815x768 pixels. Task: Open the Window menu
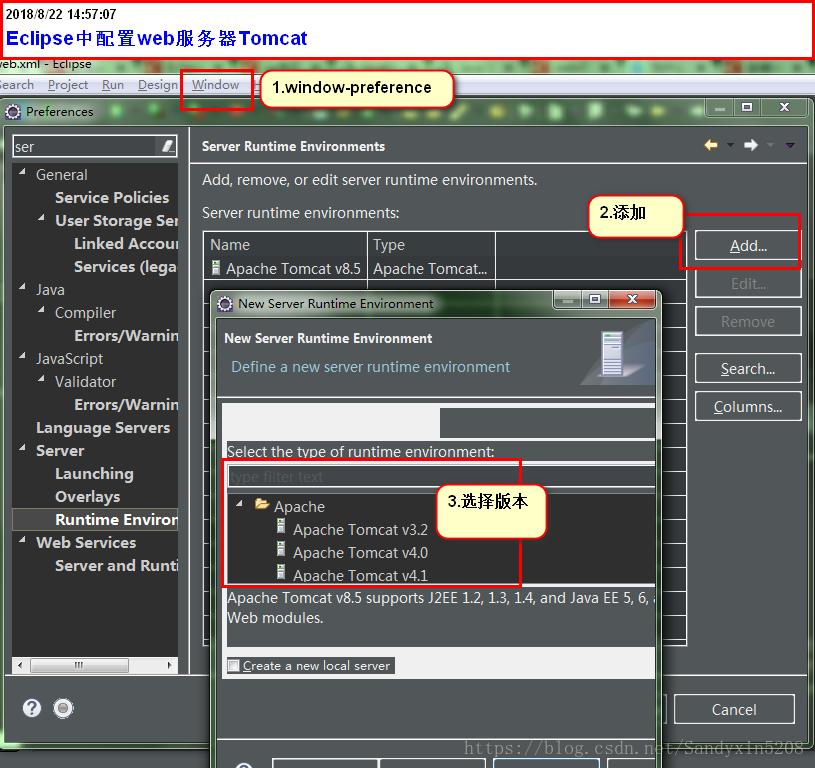(215, 85)
